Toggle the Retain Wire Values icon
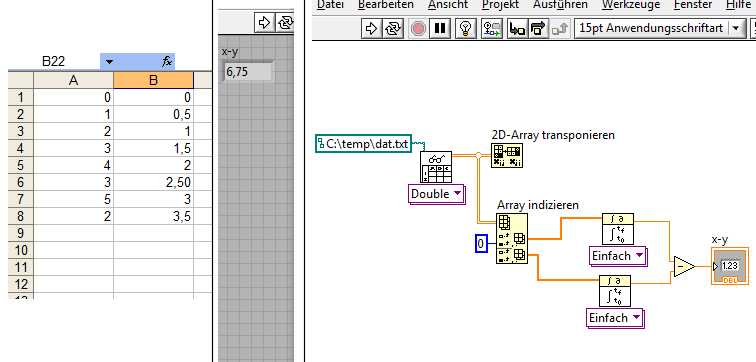 pyautogui.click(x=493, y=28)
